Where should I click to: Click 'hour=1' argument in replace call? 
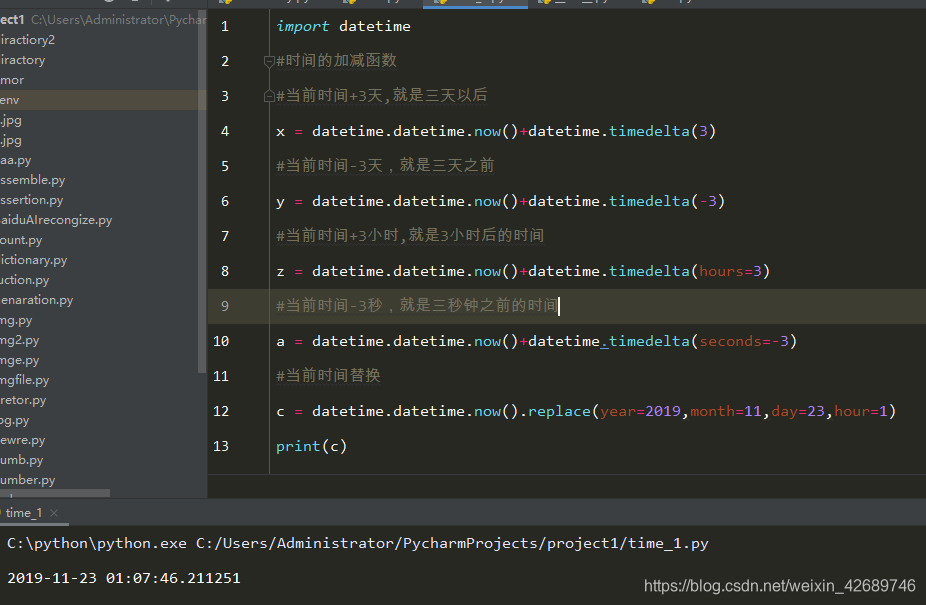click(861, 411)
